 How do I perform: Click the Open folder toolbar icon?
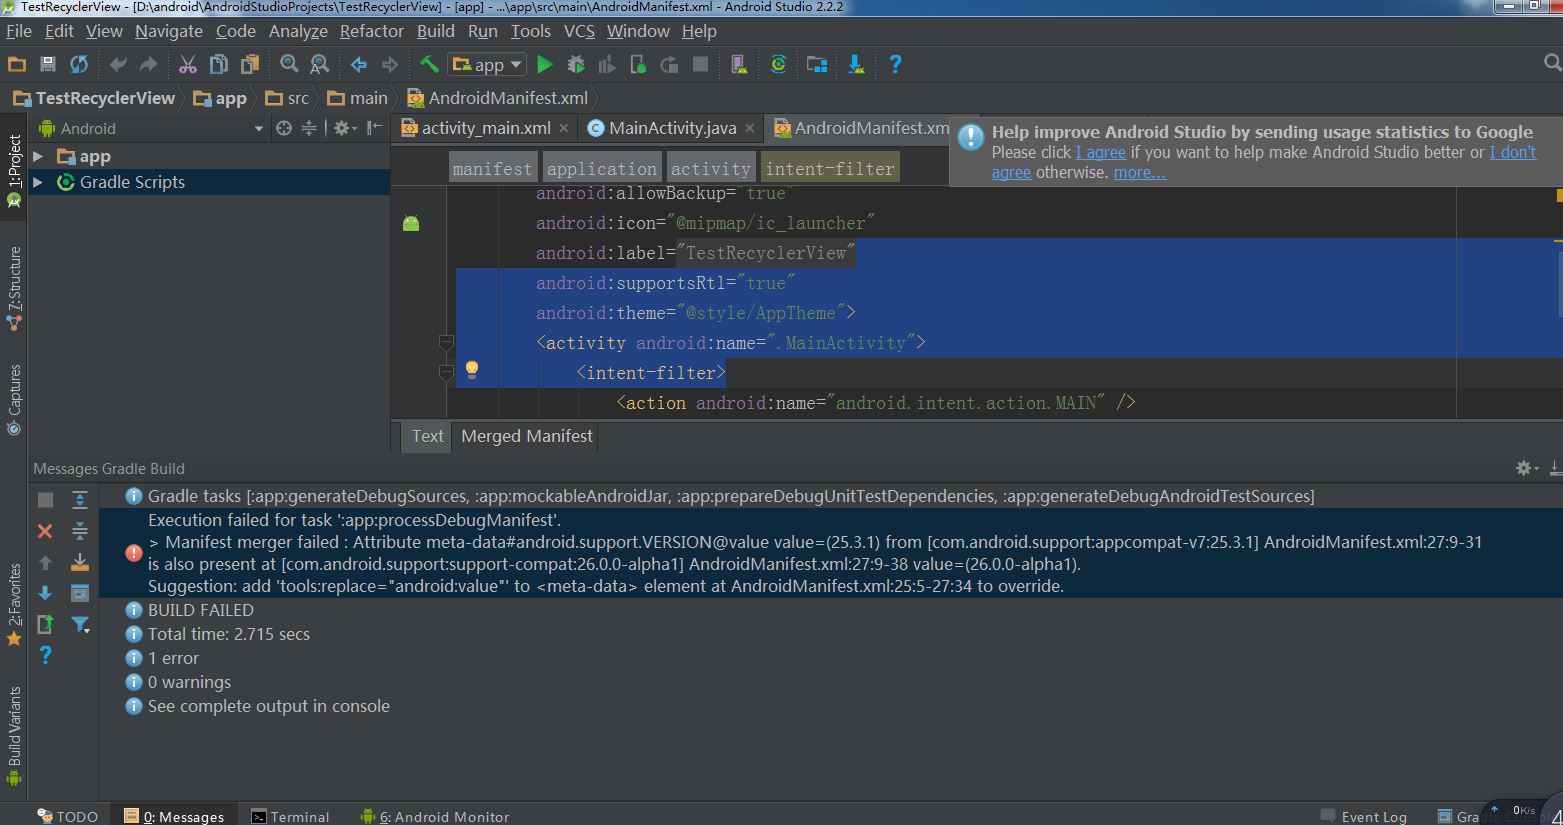pyautogui.click(x=17, y=65)
